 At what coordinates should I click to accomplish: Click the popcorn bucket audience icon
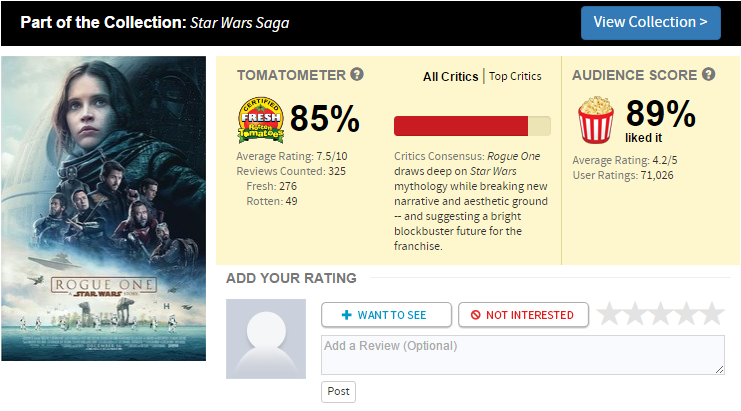tap(596, 119)
